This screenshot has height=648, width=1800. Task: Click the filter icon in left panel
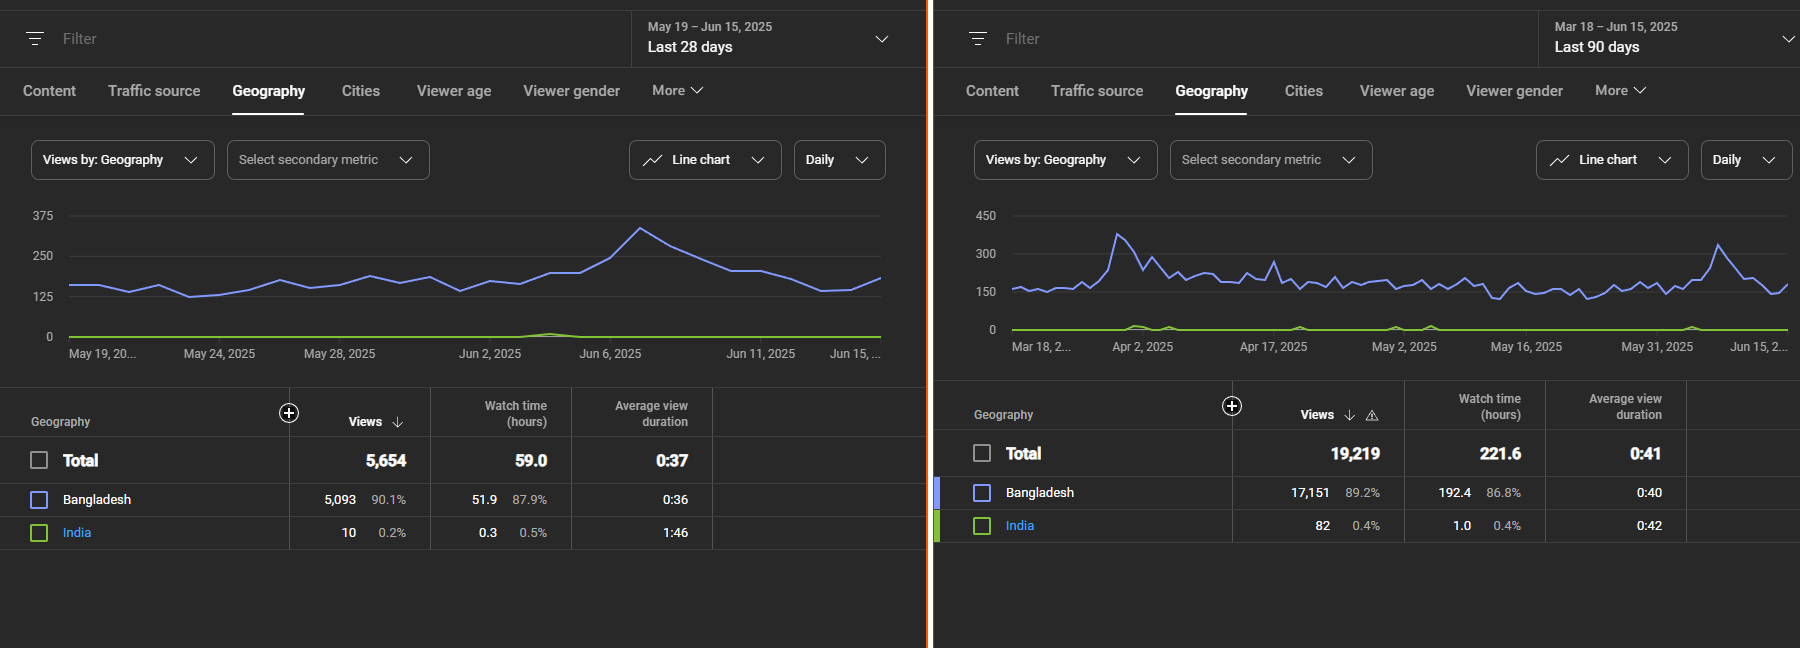point(35,39)
